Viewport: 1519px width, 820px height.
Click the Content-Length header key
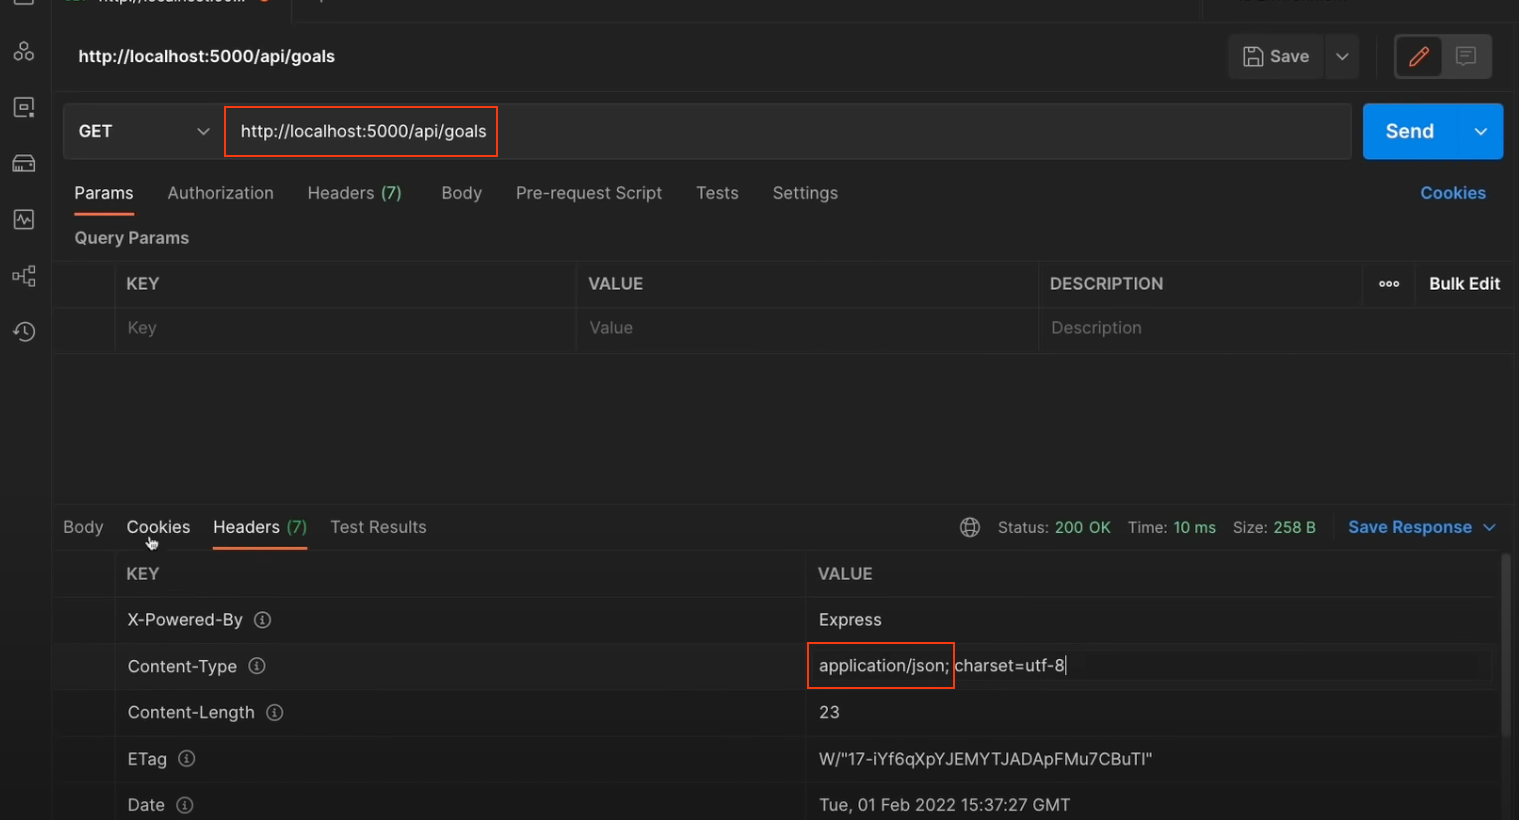pos(191,712)
